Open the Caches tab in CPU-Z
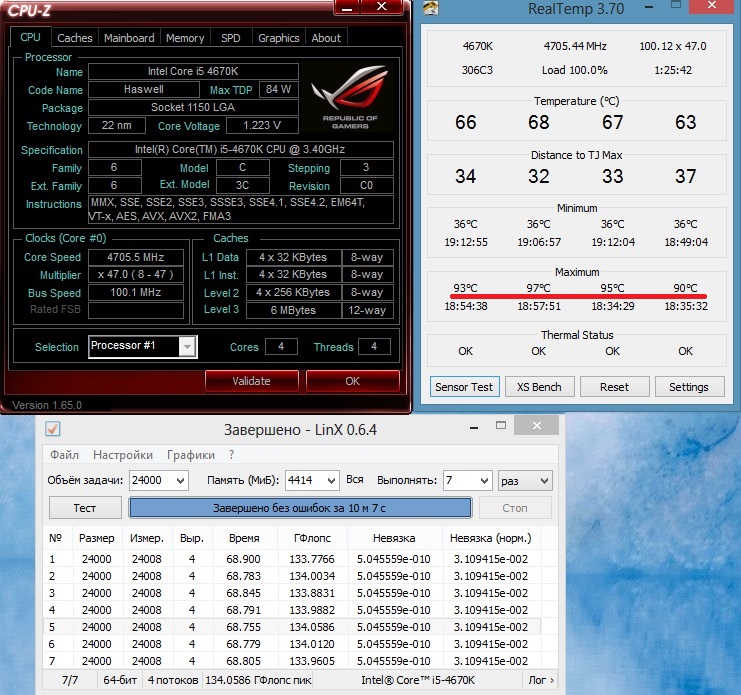The width and height of the screenshot is (741, 695). [75, 38]
